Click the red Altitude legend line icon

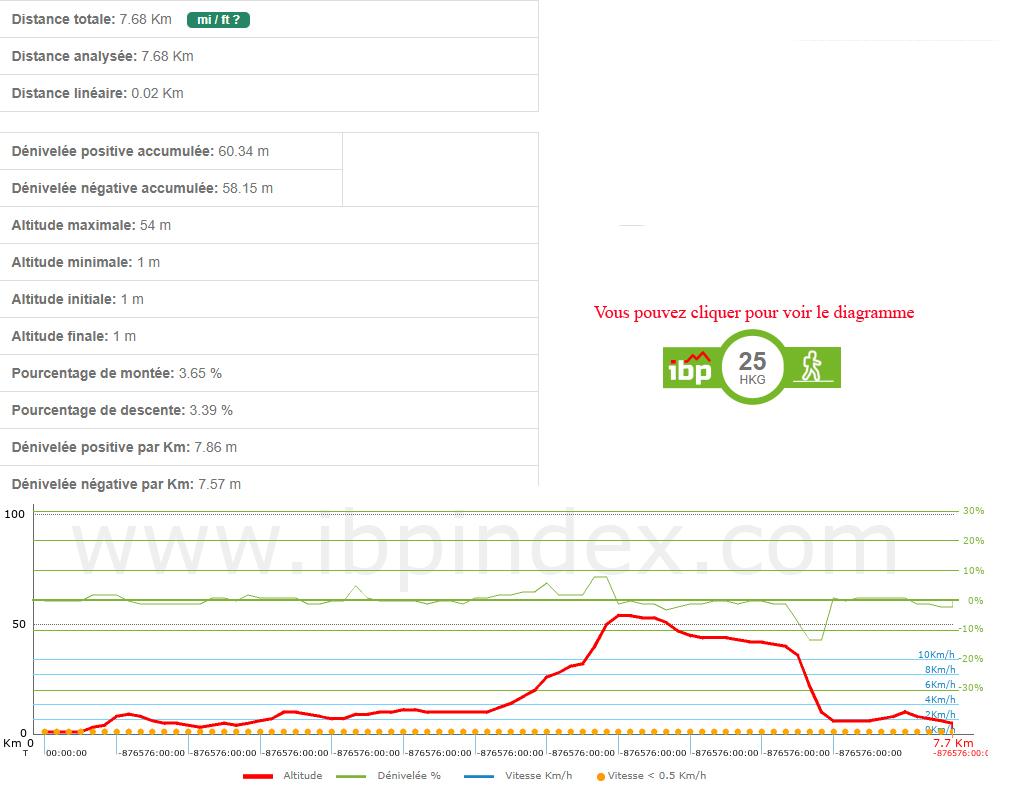(258, 776)
